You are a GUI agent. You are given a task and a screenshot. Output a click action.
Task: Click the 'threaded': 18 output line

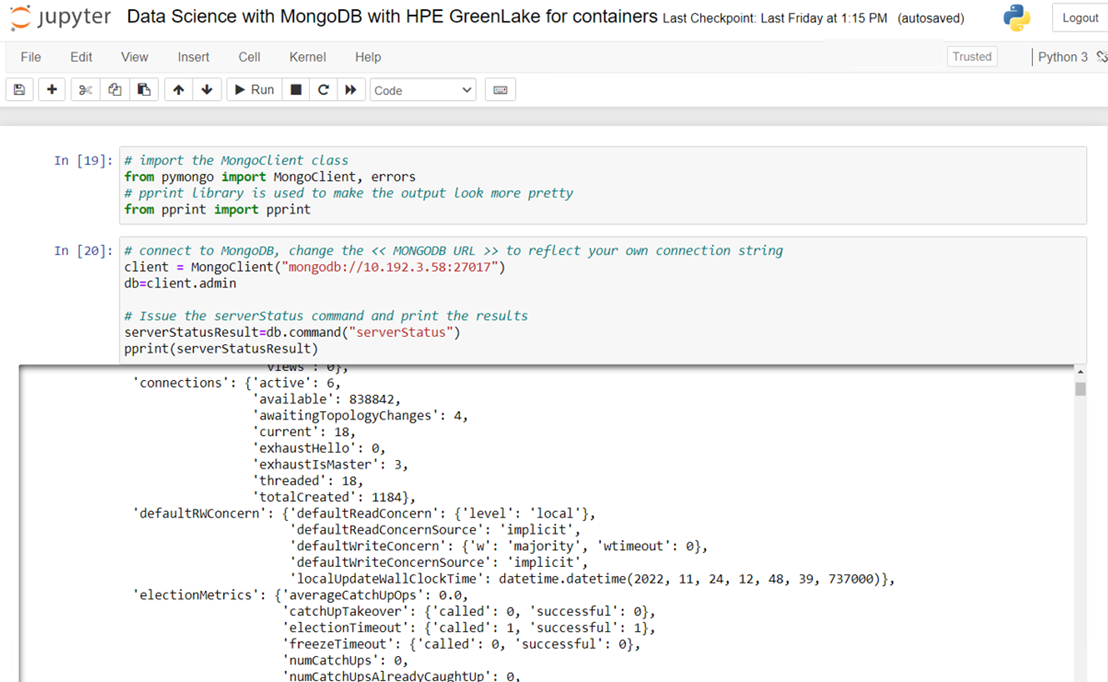click(x=308, y=481)
